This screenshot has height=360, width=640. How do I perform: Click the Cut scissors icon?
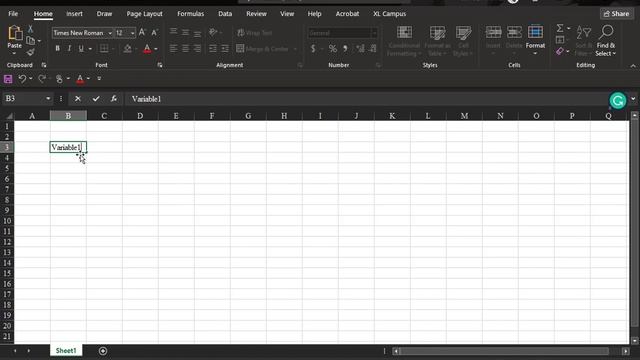pos(30,29)
